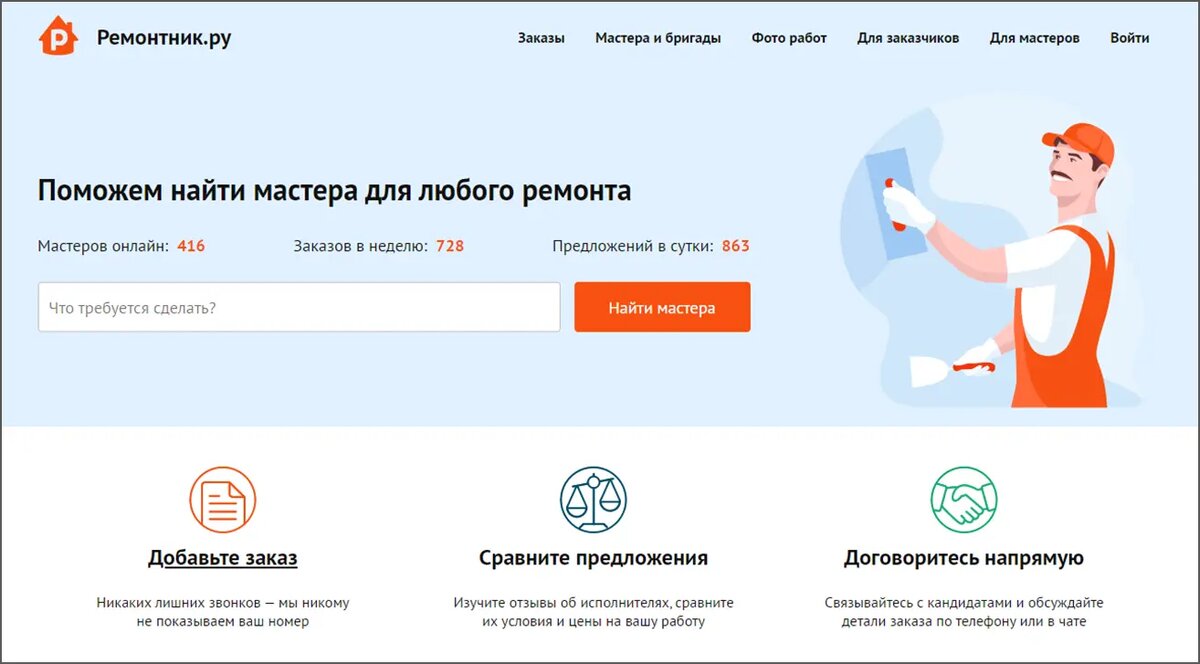
Task: Open the Добавьте заказ link
Action: [223, 558]
